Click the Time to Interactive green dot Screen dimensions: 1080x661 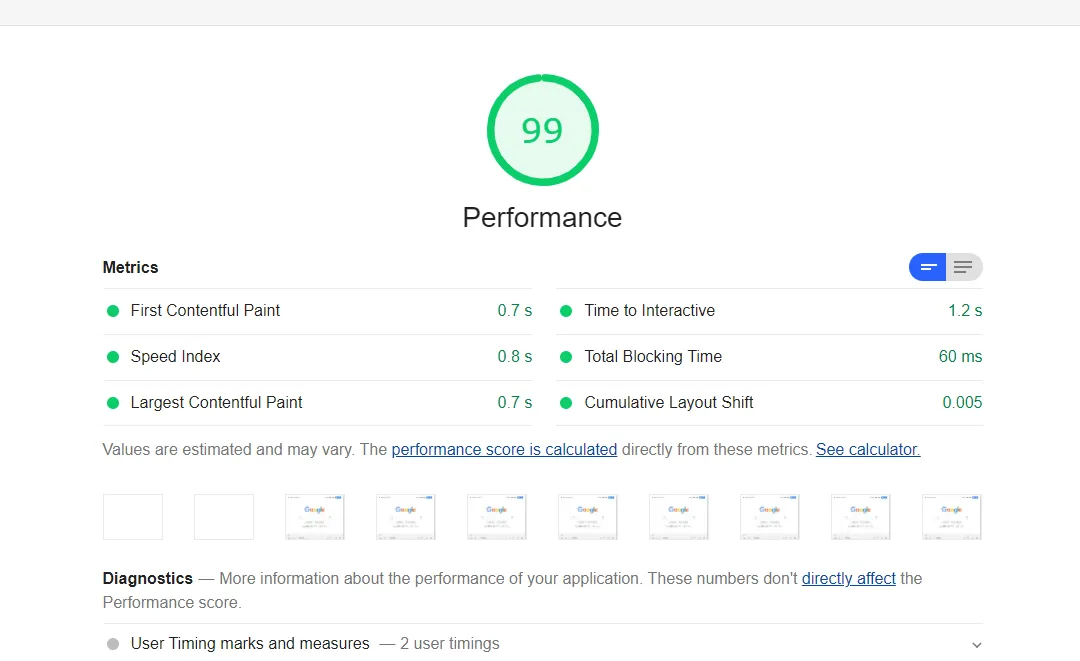[566, 311]
